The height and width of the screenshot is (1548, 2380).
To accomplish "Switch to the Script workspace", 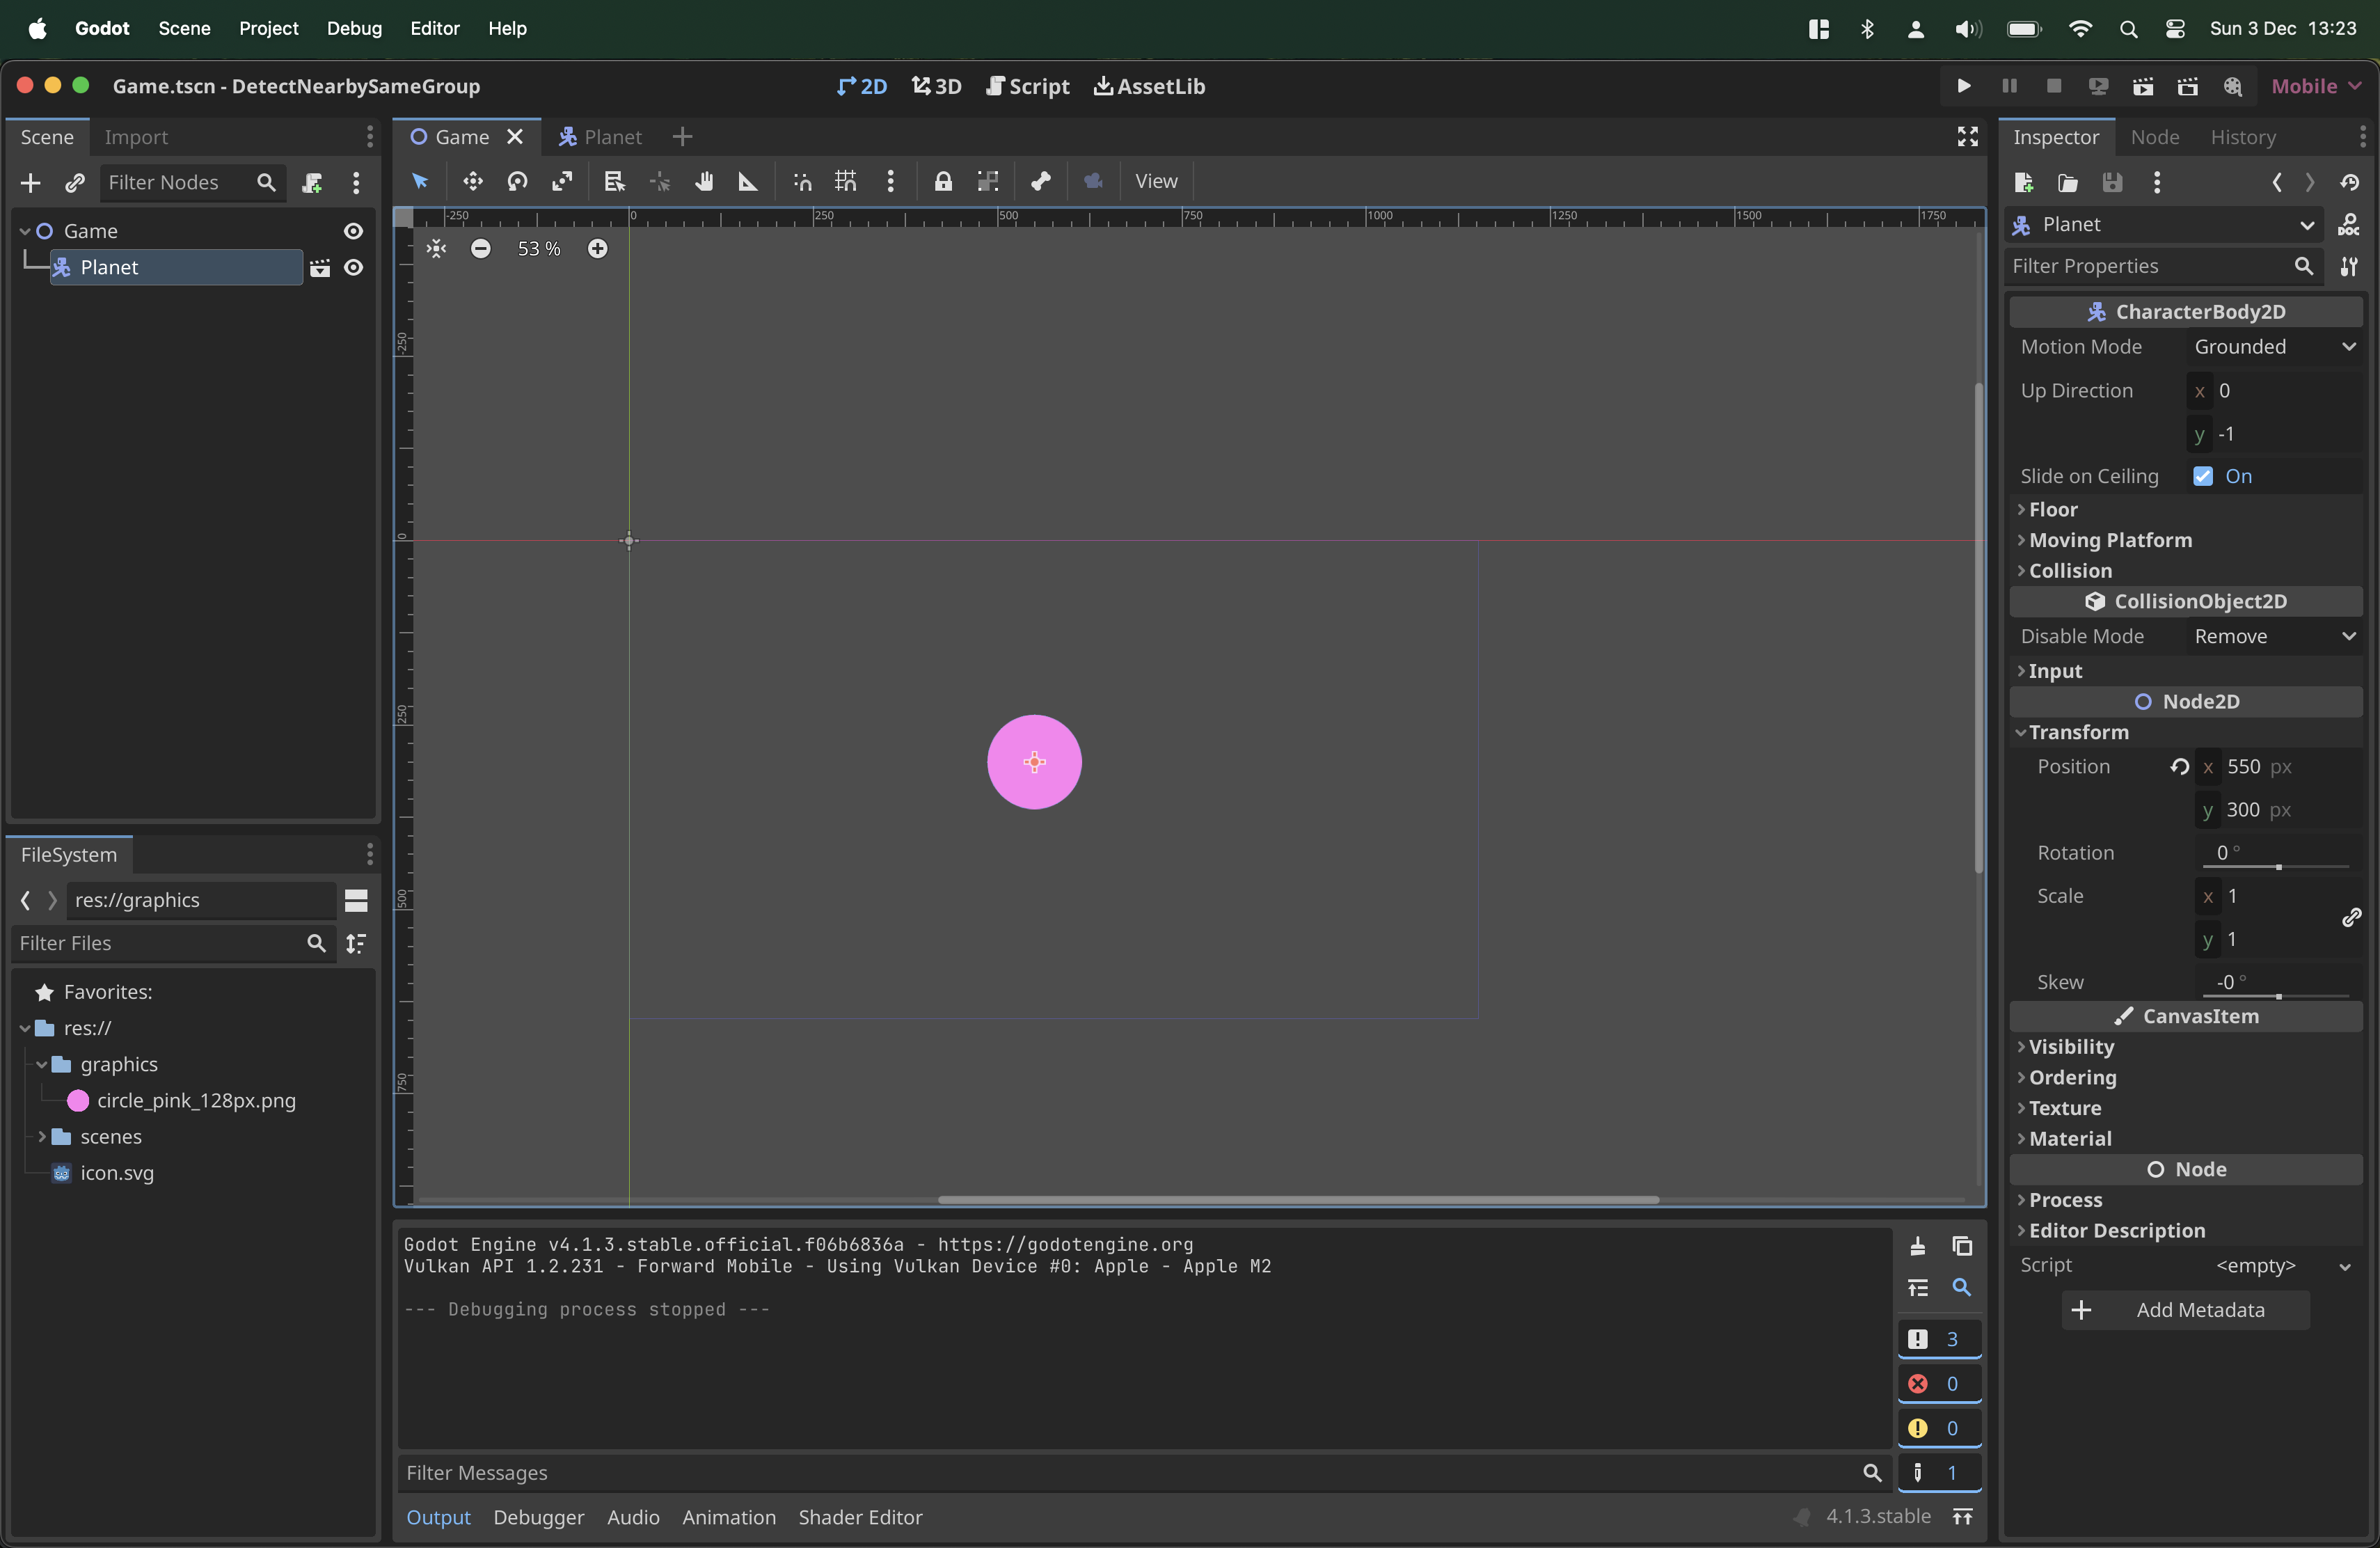I will (x=1028, y=86).
